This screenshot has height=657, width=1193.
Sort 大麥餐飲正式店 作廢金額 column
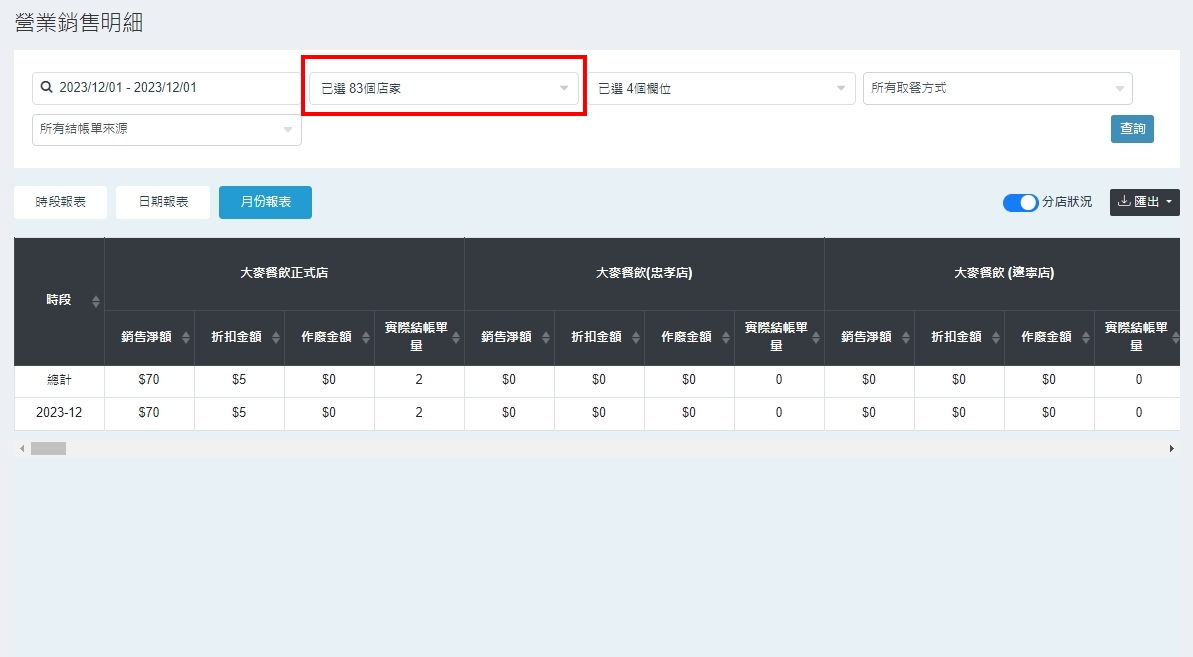pos(365,338)
